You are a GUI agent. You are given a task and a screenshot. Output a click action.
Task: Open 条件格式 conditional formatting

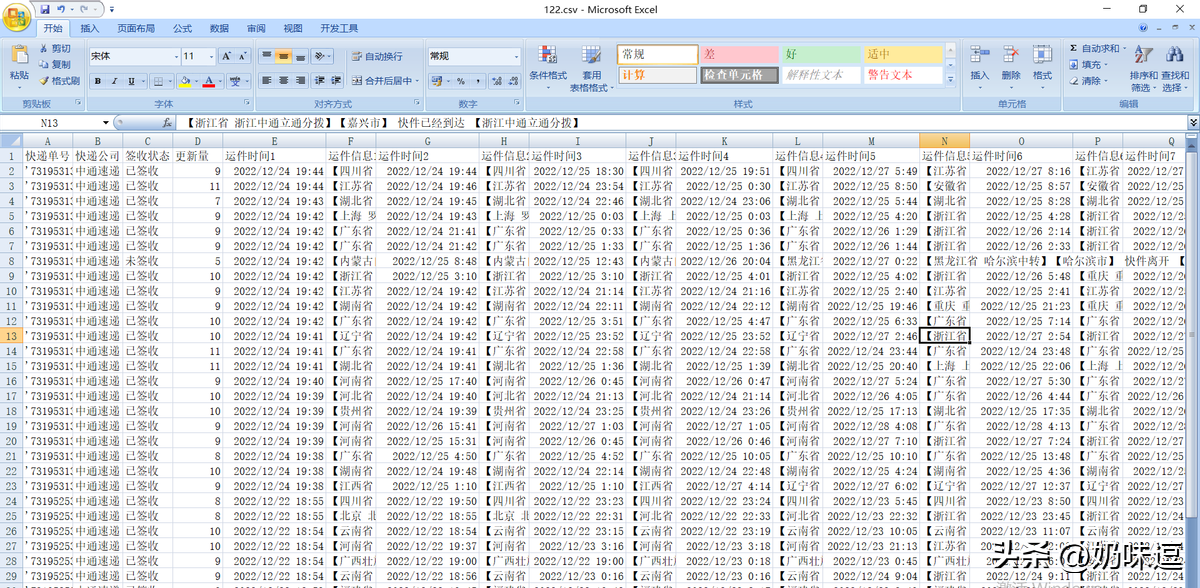(x=547, y=66)
